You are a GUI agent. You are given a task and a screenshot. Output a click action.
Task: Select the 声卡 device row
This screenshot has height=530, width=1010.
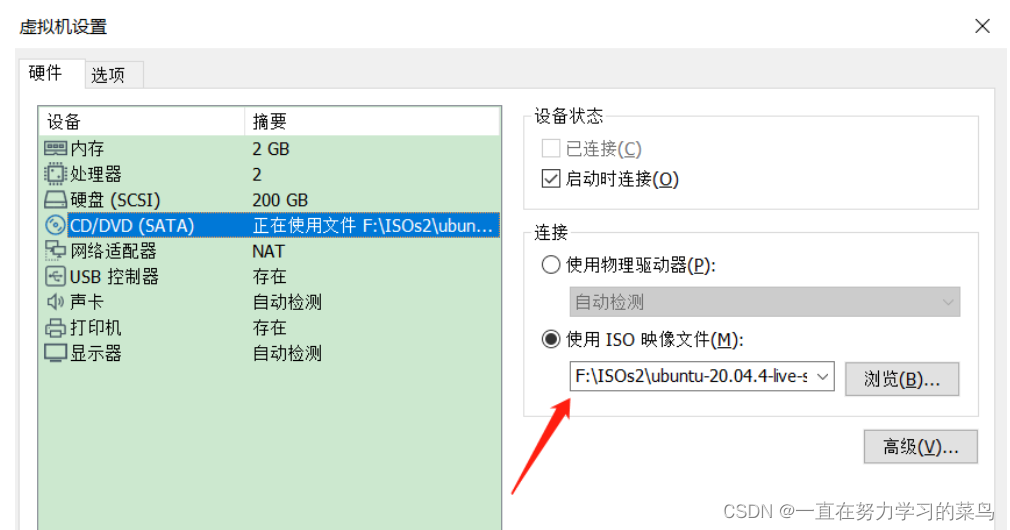[269, 301]
